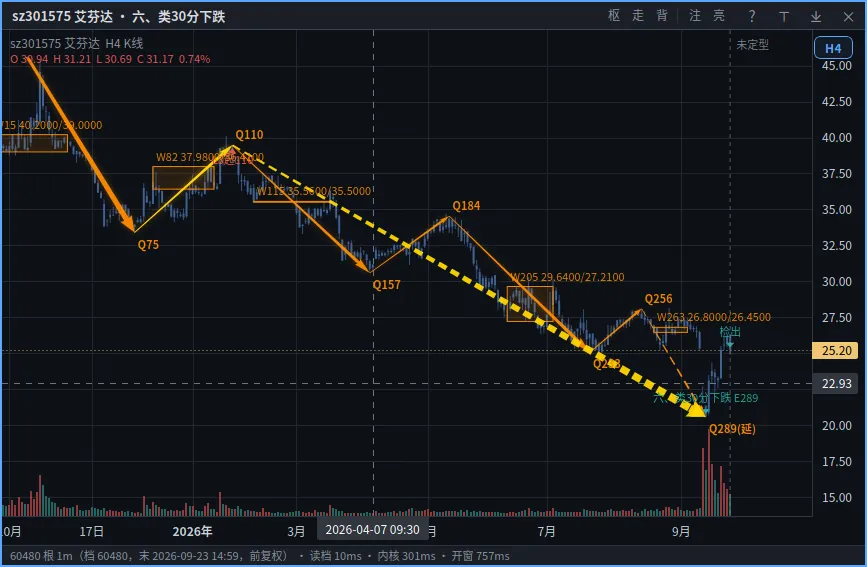This screenshot has width=867, height=567.
Task: Select the Q256 pivot label
Action: point(659,299)
